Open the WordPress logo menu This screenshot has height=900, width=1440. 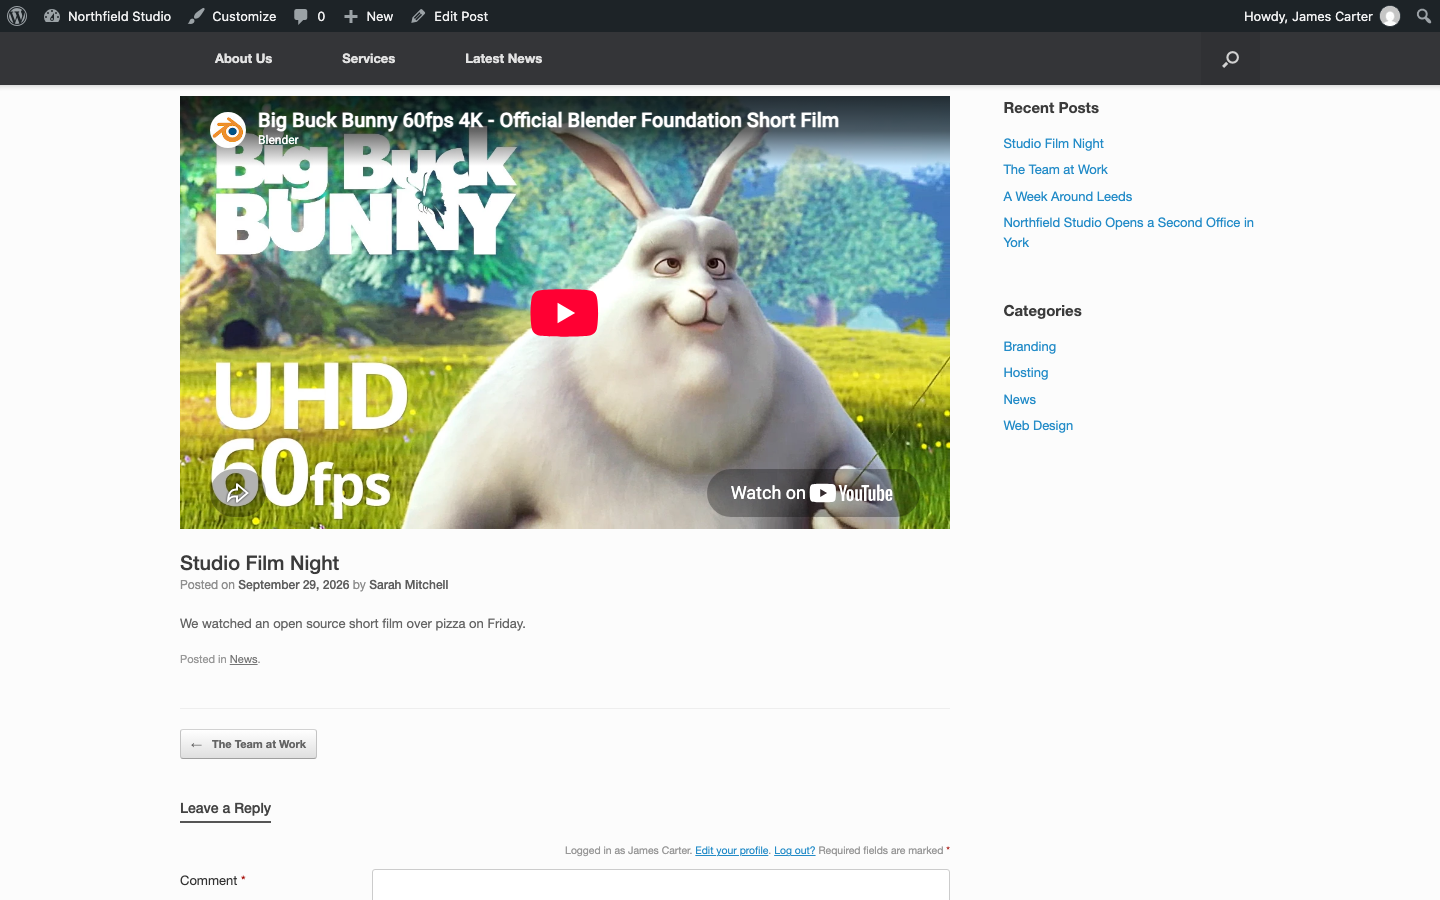click(x=17, y=16)
